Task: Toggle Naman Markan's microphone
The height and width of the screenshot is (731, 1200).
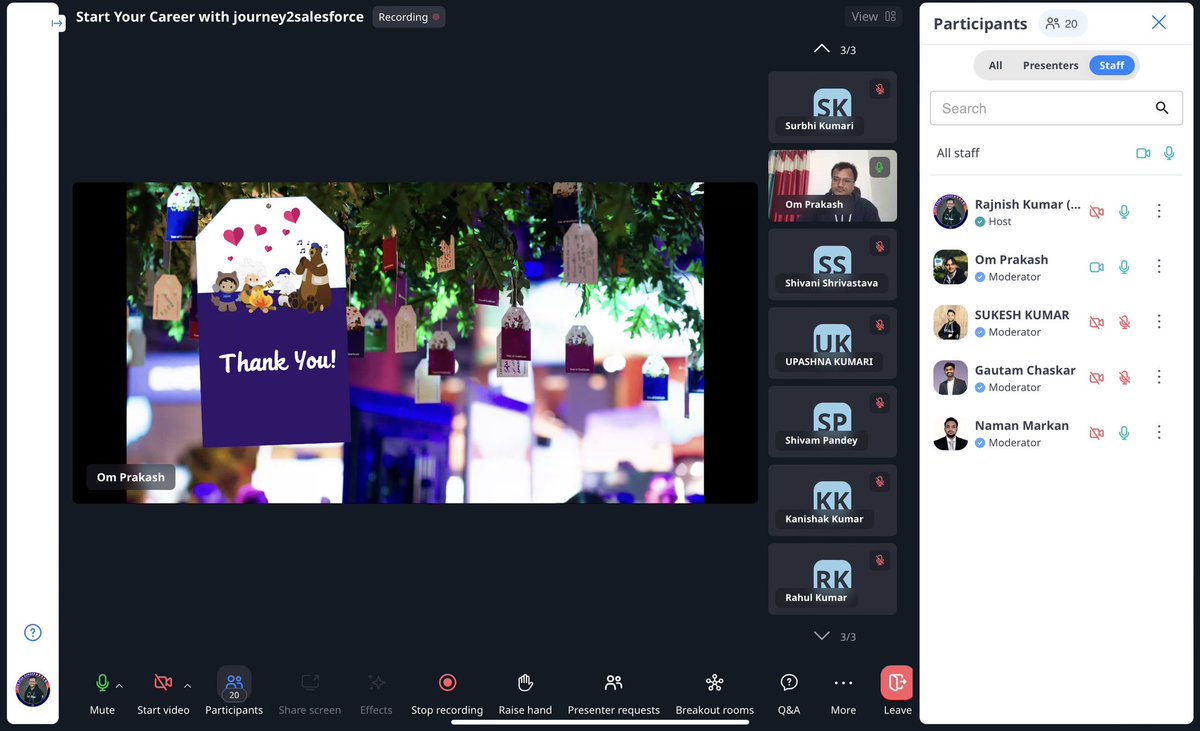Action: (1124, 433)
